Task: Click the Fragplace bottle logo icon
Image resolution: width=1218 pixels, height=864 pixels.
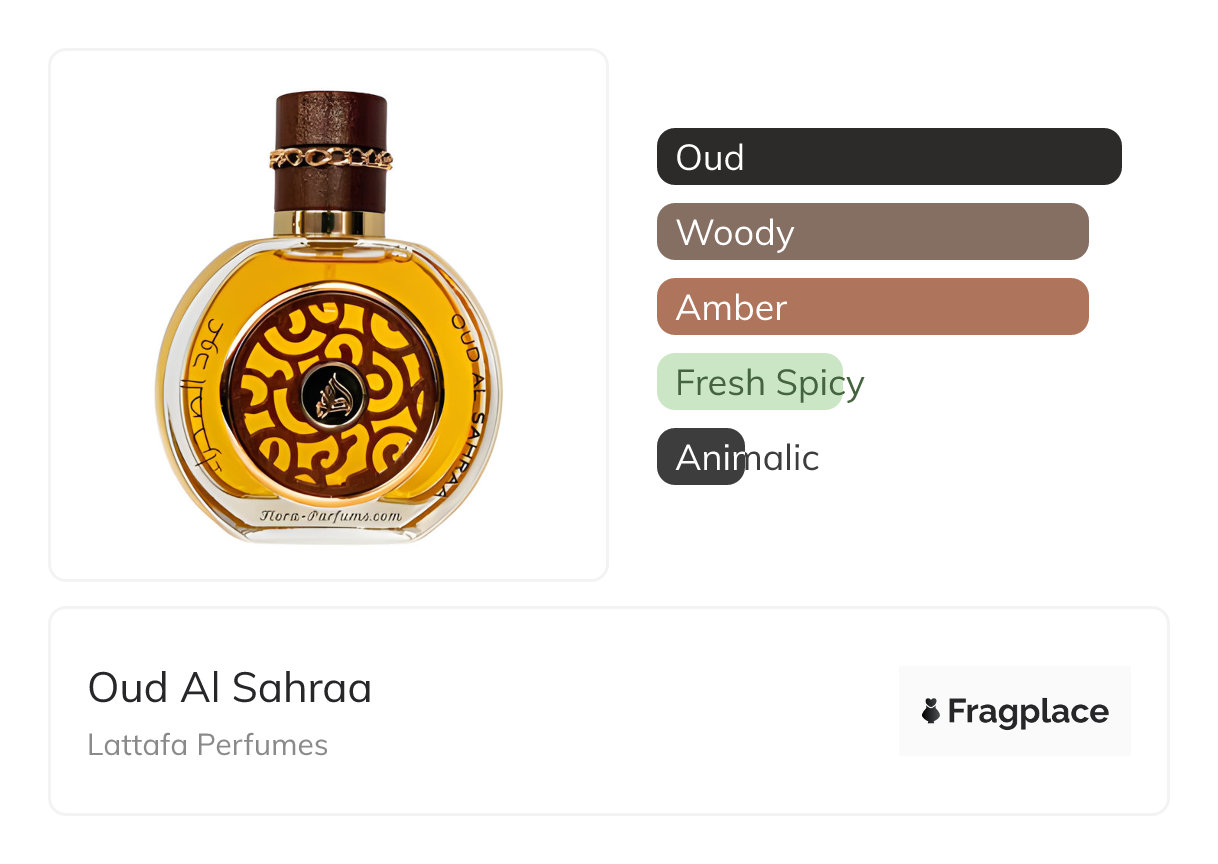Action: pos(931,711)
